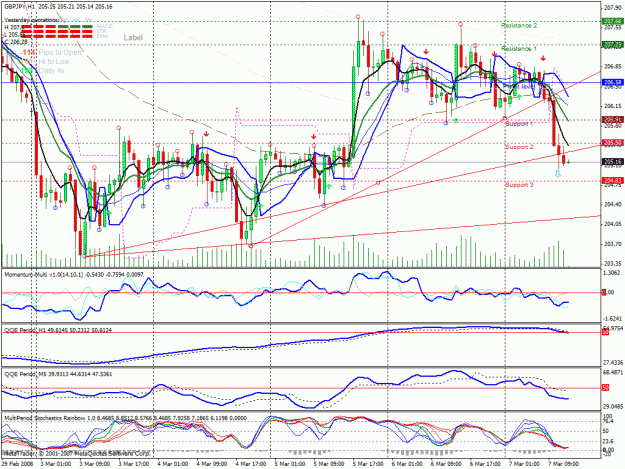Screen dimensions: 625x469
Task: Click the 6 Mar 09:00 time axis label
Action: (446, 464)
